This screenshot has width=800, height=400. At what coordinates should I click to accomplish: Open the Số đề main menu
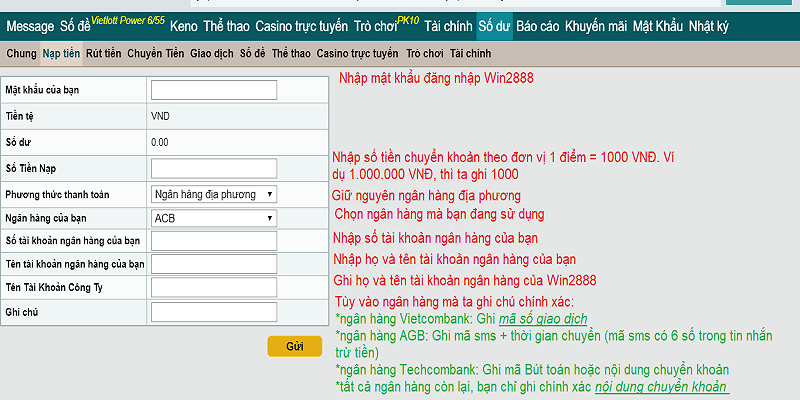(x=75, y=27)
